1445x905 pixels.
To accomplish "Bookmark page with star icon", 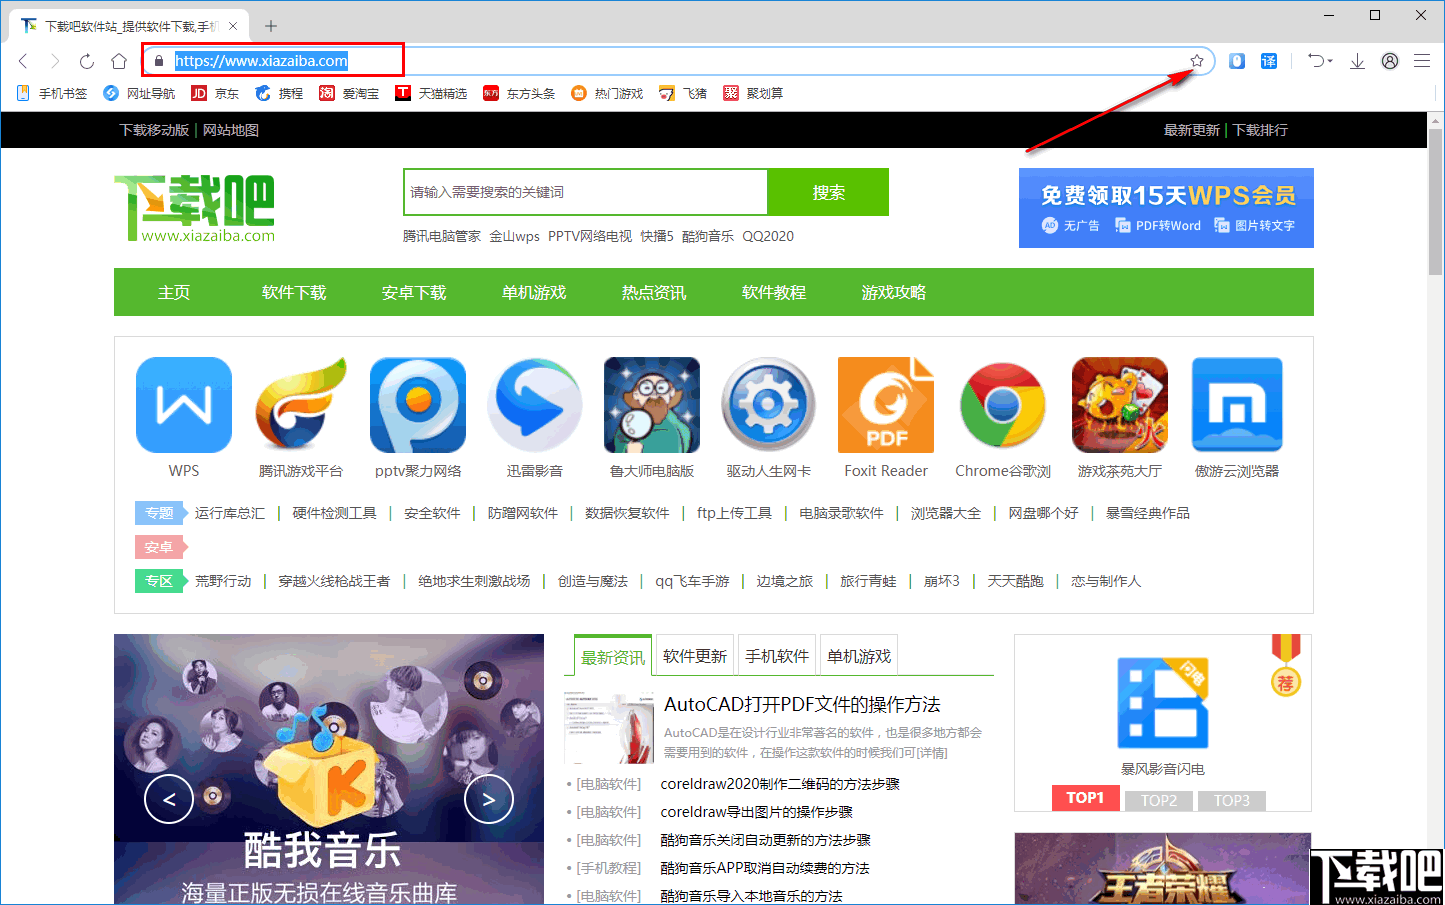I will coord(1197,61).
